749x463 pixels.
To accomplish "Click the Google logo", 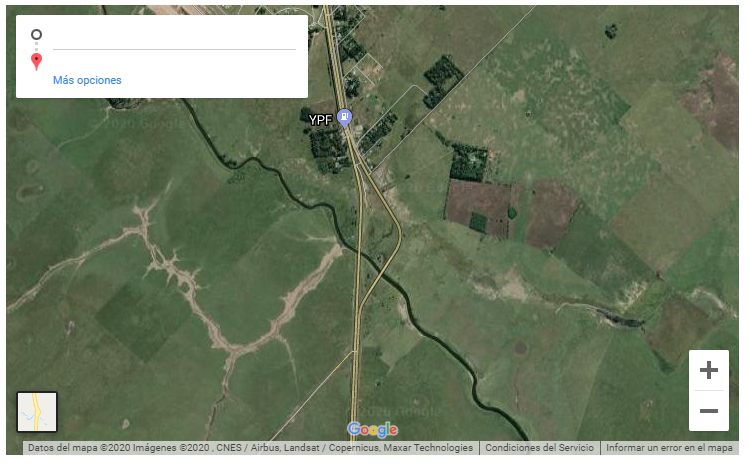I will click(373, 430).
